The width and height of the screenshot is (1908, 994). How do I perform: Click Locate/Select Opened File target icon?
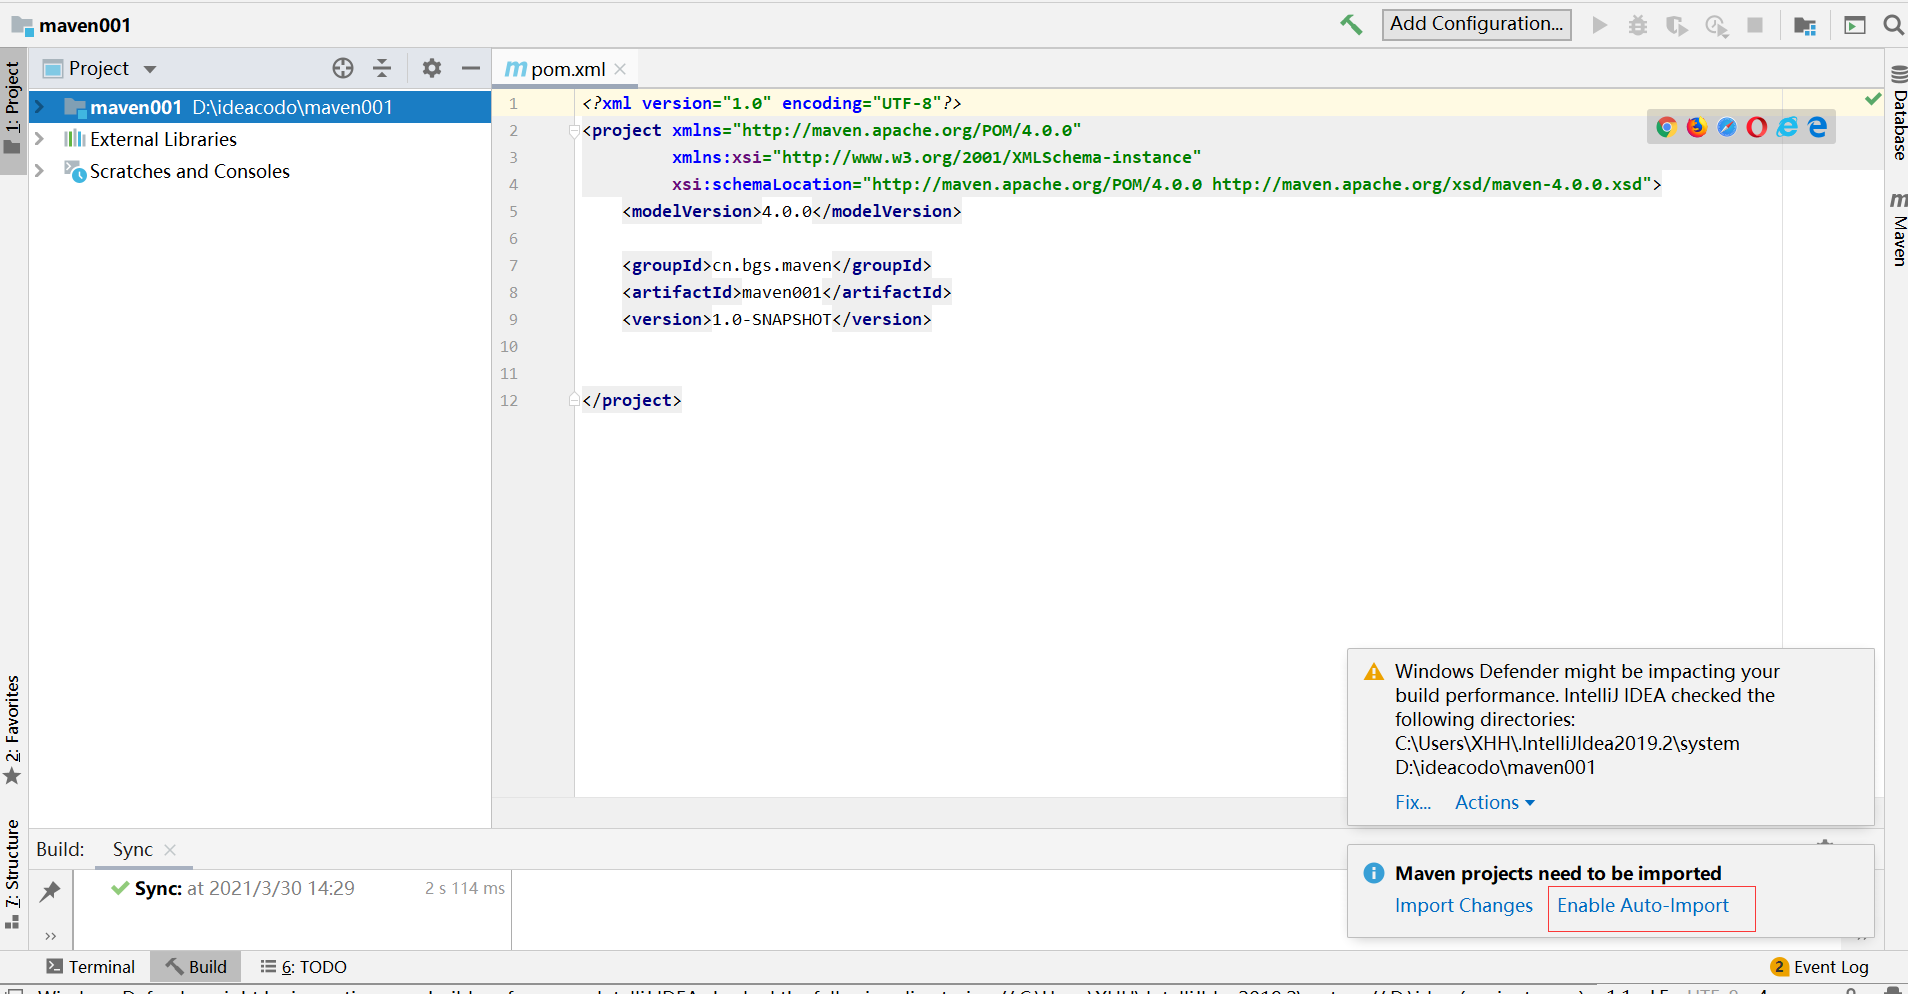click(343, 68)
